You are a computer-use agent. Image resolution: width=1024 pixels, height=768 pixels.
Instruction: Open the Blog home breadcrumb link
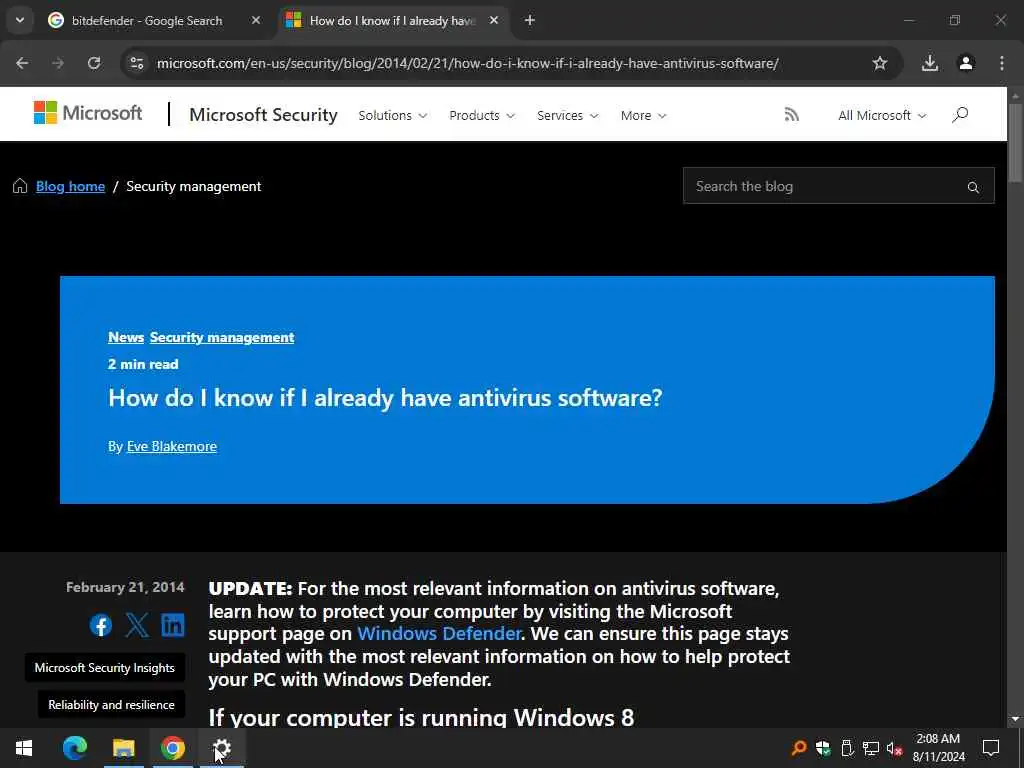point(71,186)
